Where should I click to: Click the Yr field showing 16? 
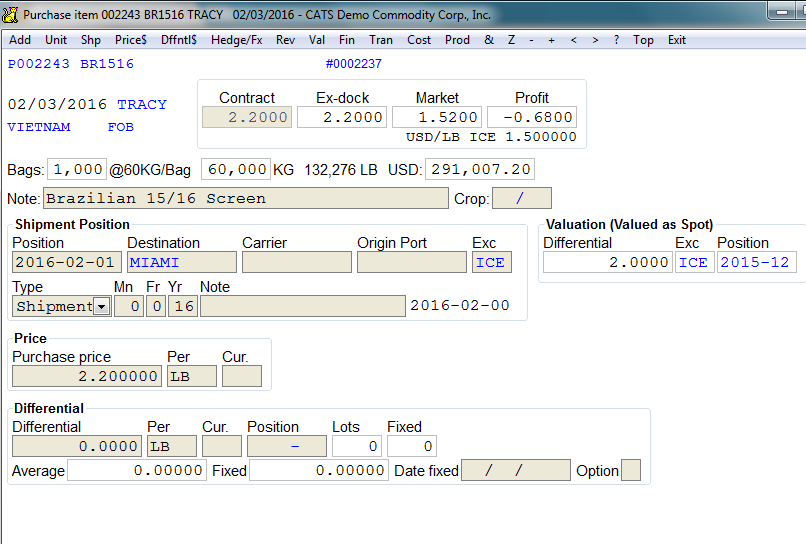tap(183, 306)
